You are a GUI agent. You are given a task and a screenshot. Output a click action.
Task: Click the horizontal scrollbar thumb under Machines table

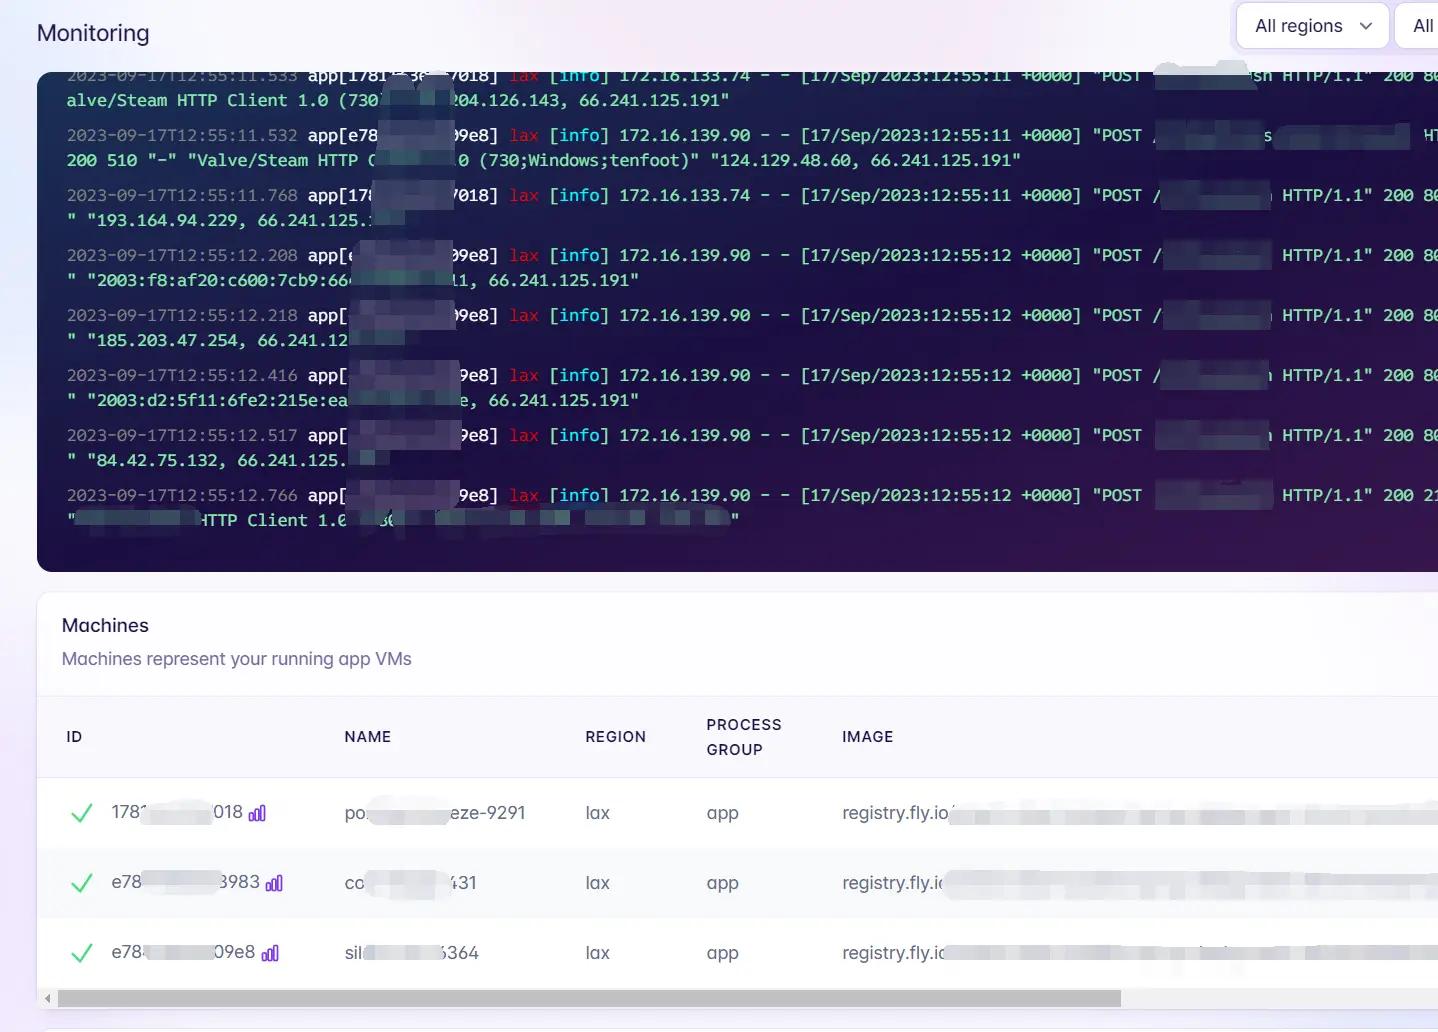[589, 999]
